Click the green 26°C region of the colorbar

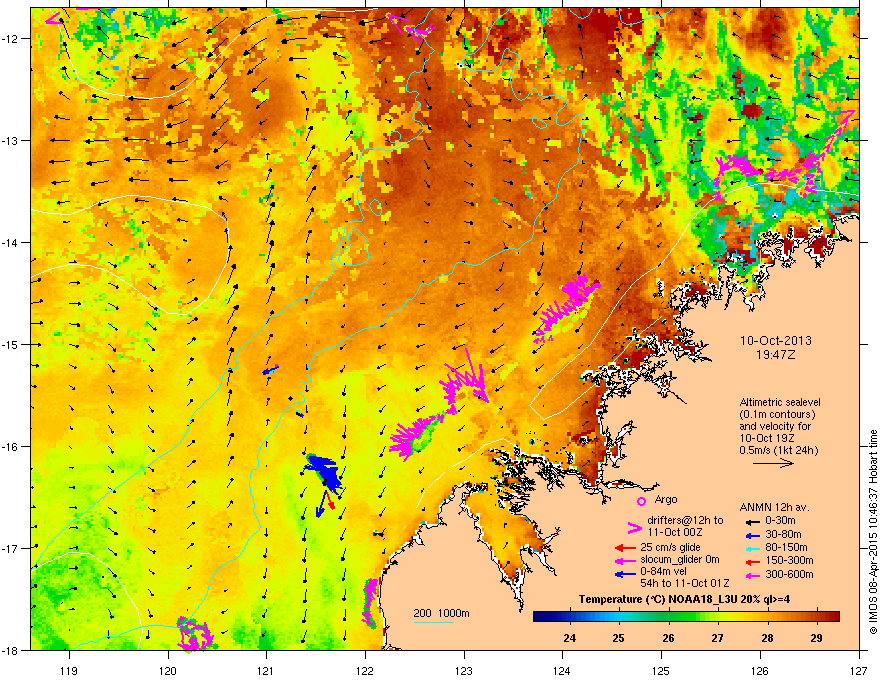(666, 617)
